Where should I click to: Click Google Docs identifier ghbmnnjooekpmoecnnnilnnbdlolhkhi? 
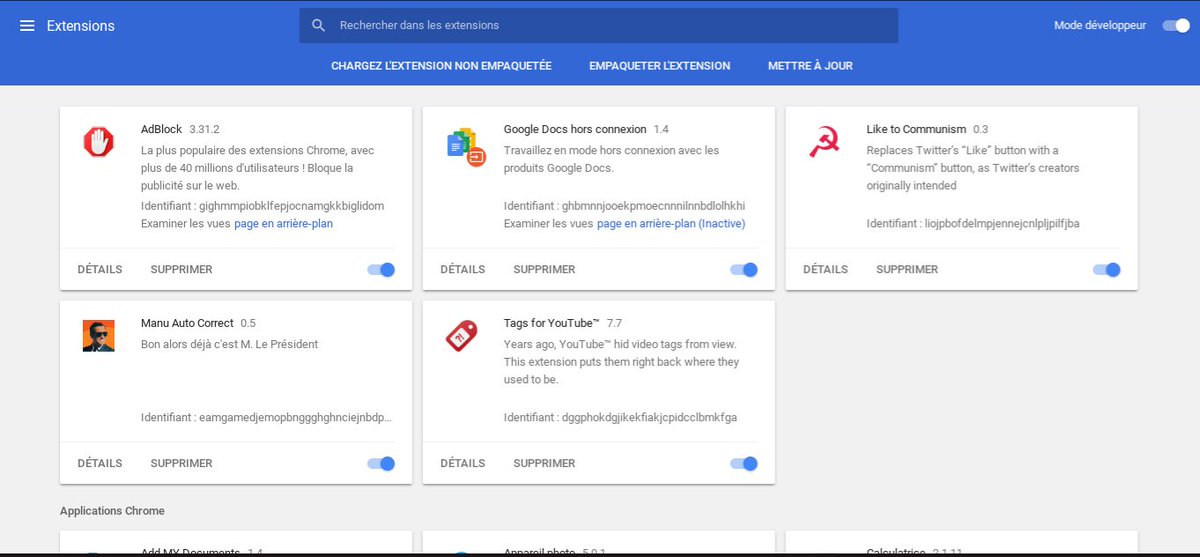654,206
